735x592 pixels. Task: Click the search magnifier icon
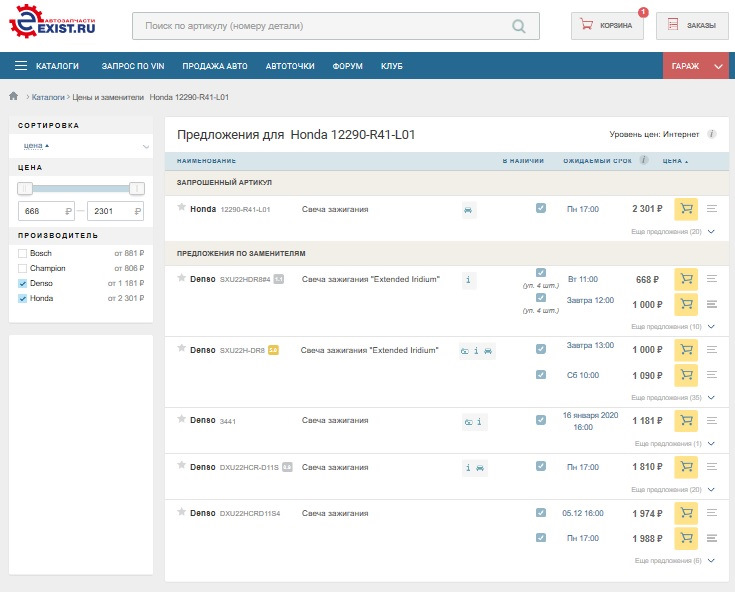(x=518, y=26)
